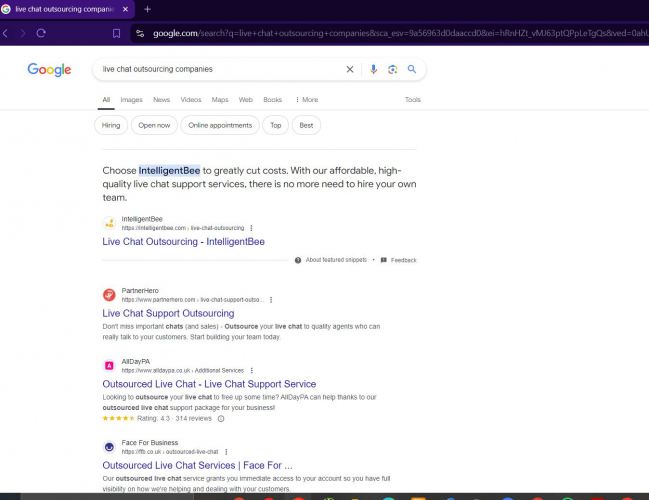The image size is (649, 500).
Task: Click the AllDayPA site favicon
Action: pyautogui.click(x=109, y=366)
